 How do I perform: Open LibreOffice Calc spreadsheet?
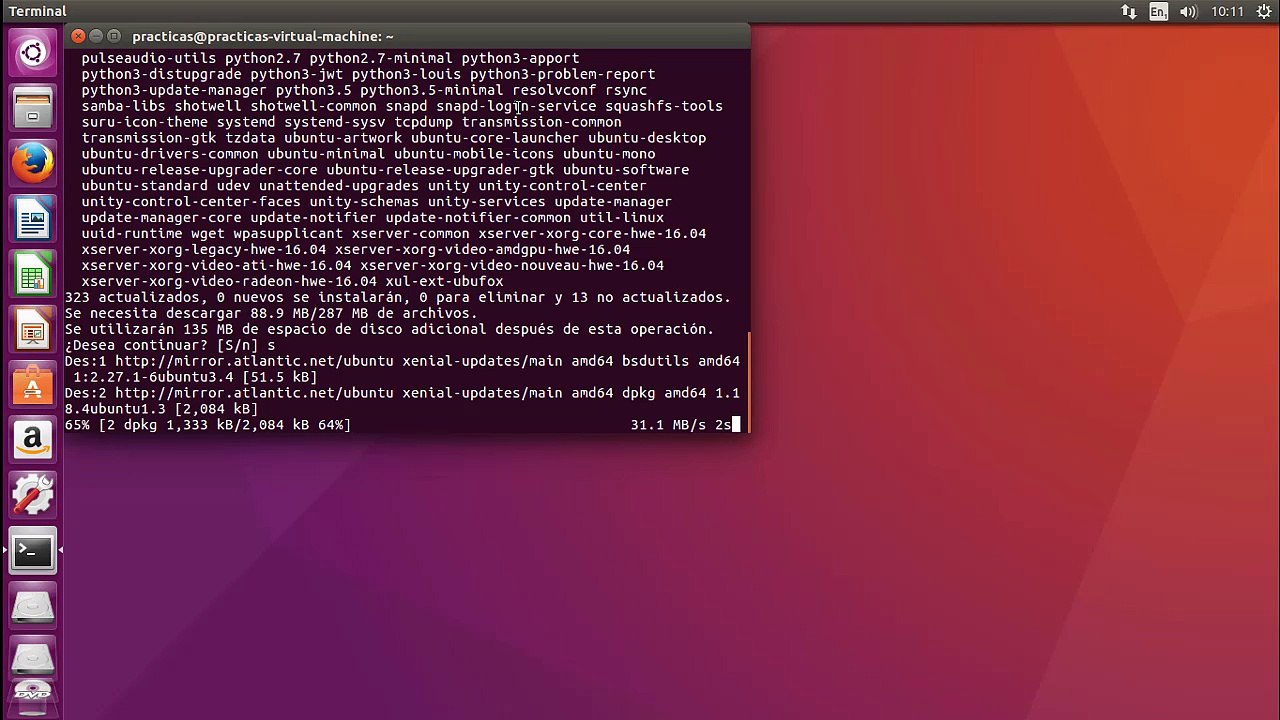pos(32,273)
